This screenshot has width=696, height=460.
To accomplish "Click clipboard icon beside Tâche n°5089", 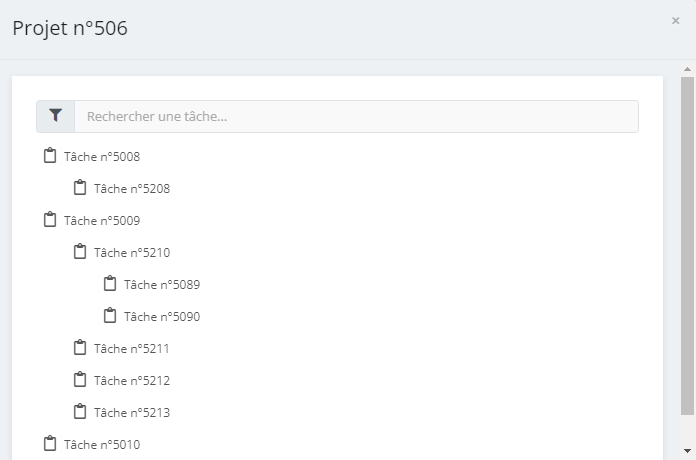I will 110,284.
